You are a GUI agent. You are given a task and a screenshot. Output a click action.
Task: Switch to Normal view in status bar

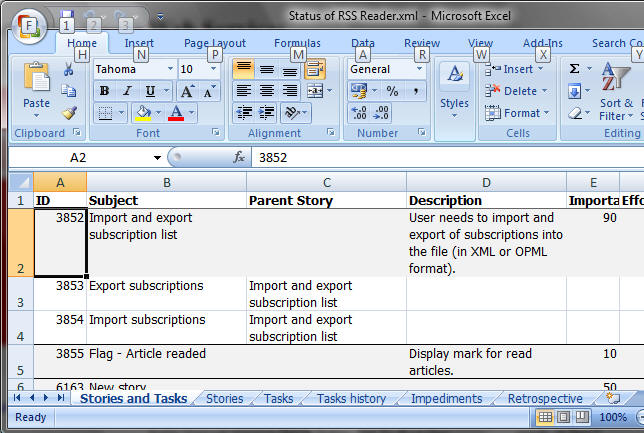(x=545, y=417)
